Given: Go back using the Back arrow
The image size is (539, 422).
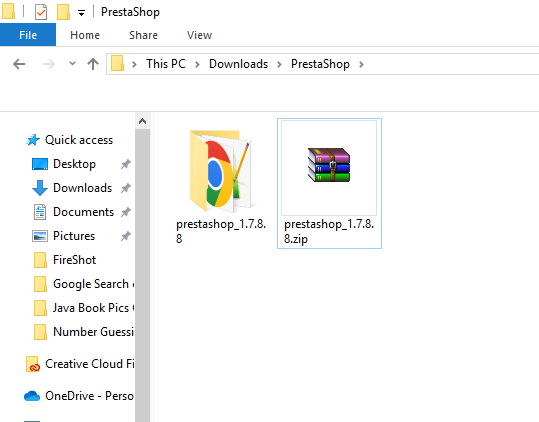Looking at the screenshot, I should pos(19,64).
